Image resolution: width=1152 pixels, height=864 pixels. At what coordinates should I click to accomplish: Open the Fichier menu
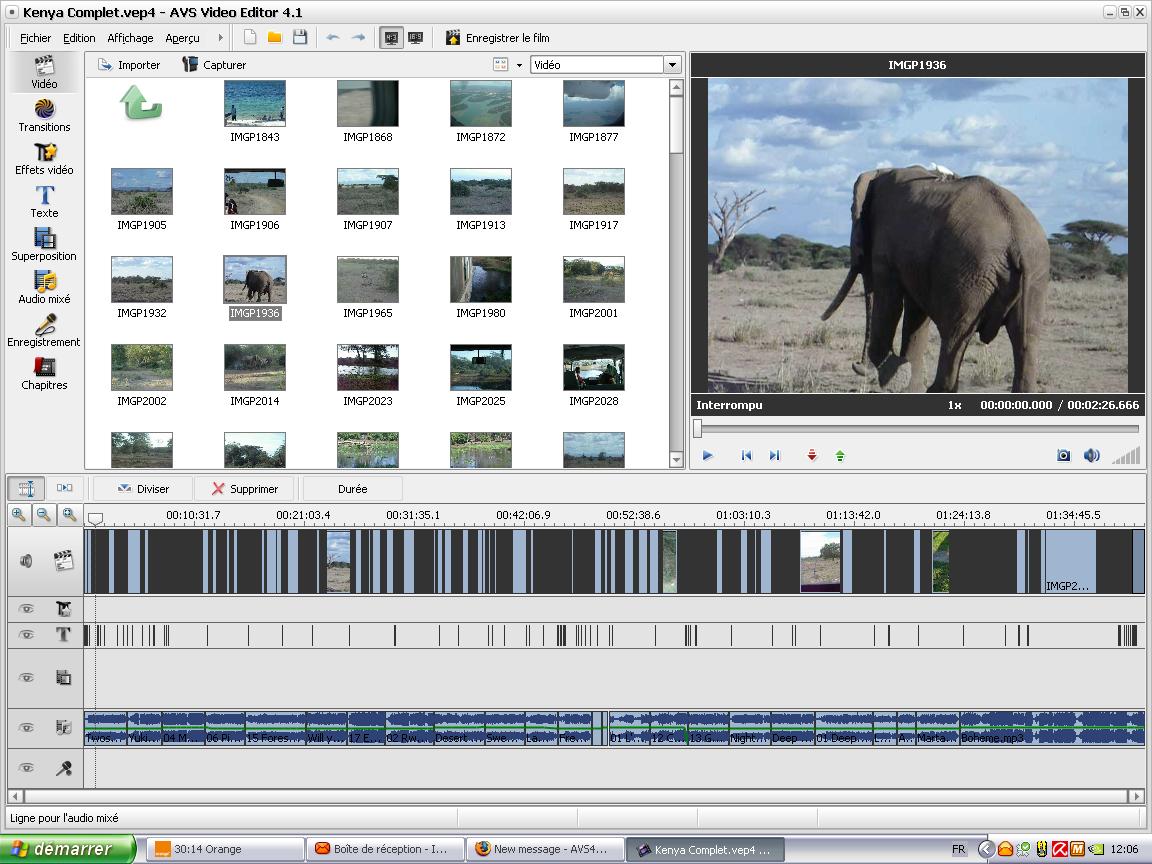click(35, 38)
